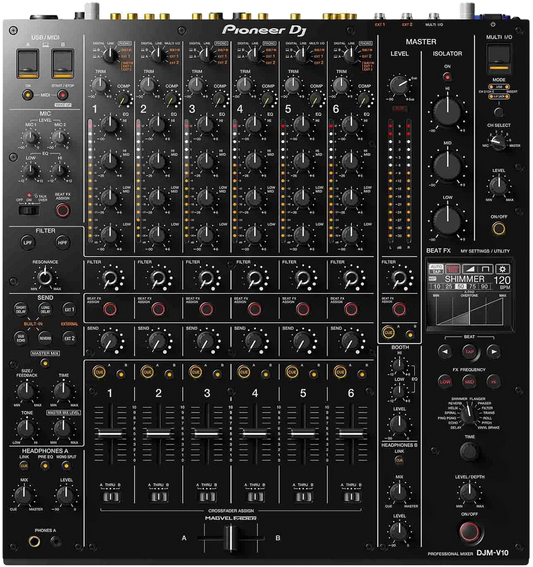Screen dimensions: 533x567
Task: Adjust the master LEVEL knob
Action: pos(399,85)
